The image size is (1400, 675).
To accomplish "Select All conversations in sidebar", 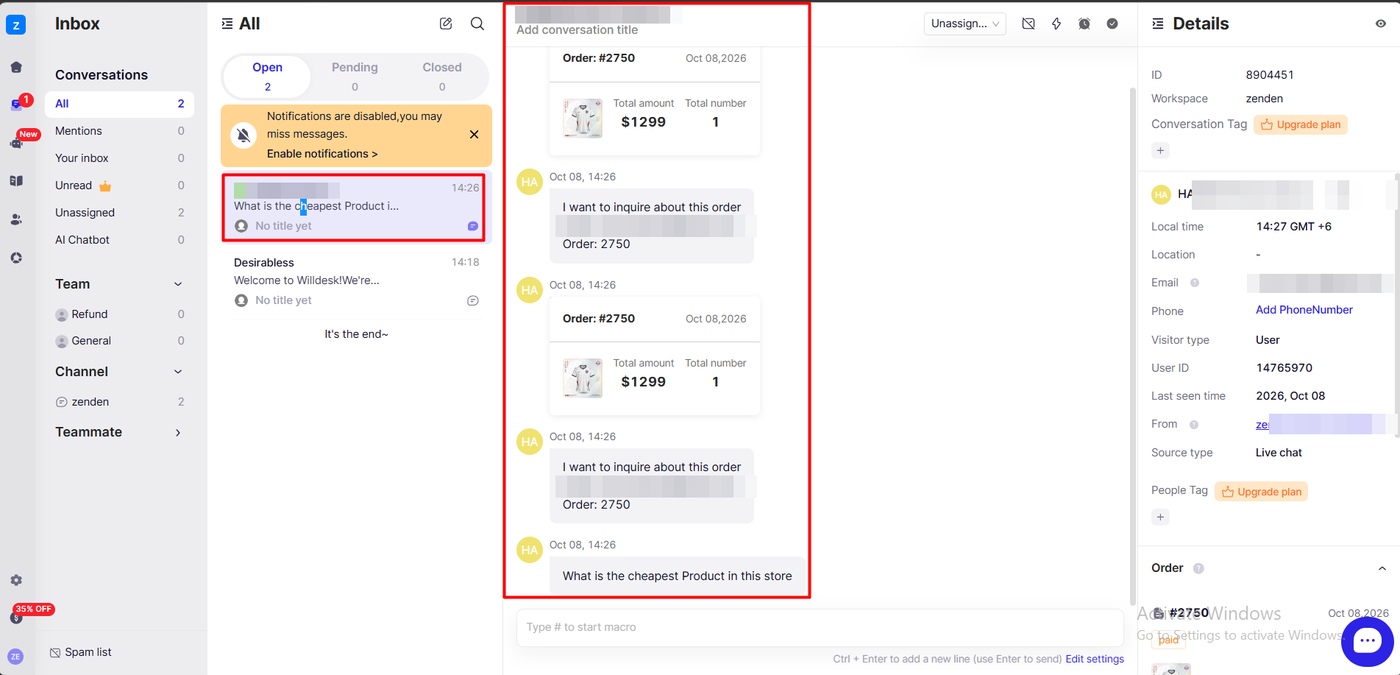I will click(120, 104).
